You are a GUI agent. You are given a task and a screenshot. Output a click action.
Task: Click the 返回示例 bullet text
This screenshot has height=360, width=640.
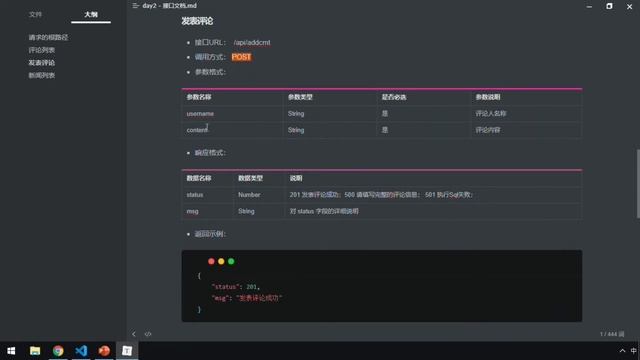pyautogui.click(x=210, y=234)
